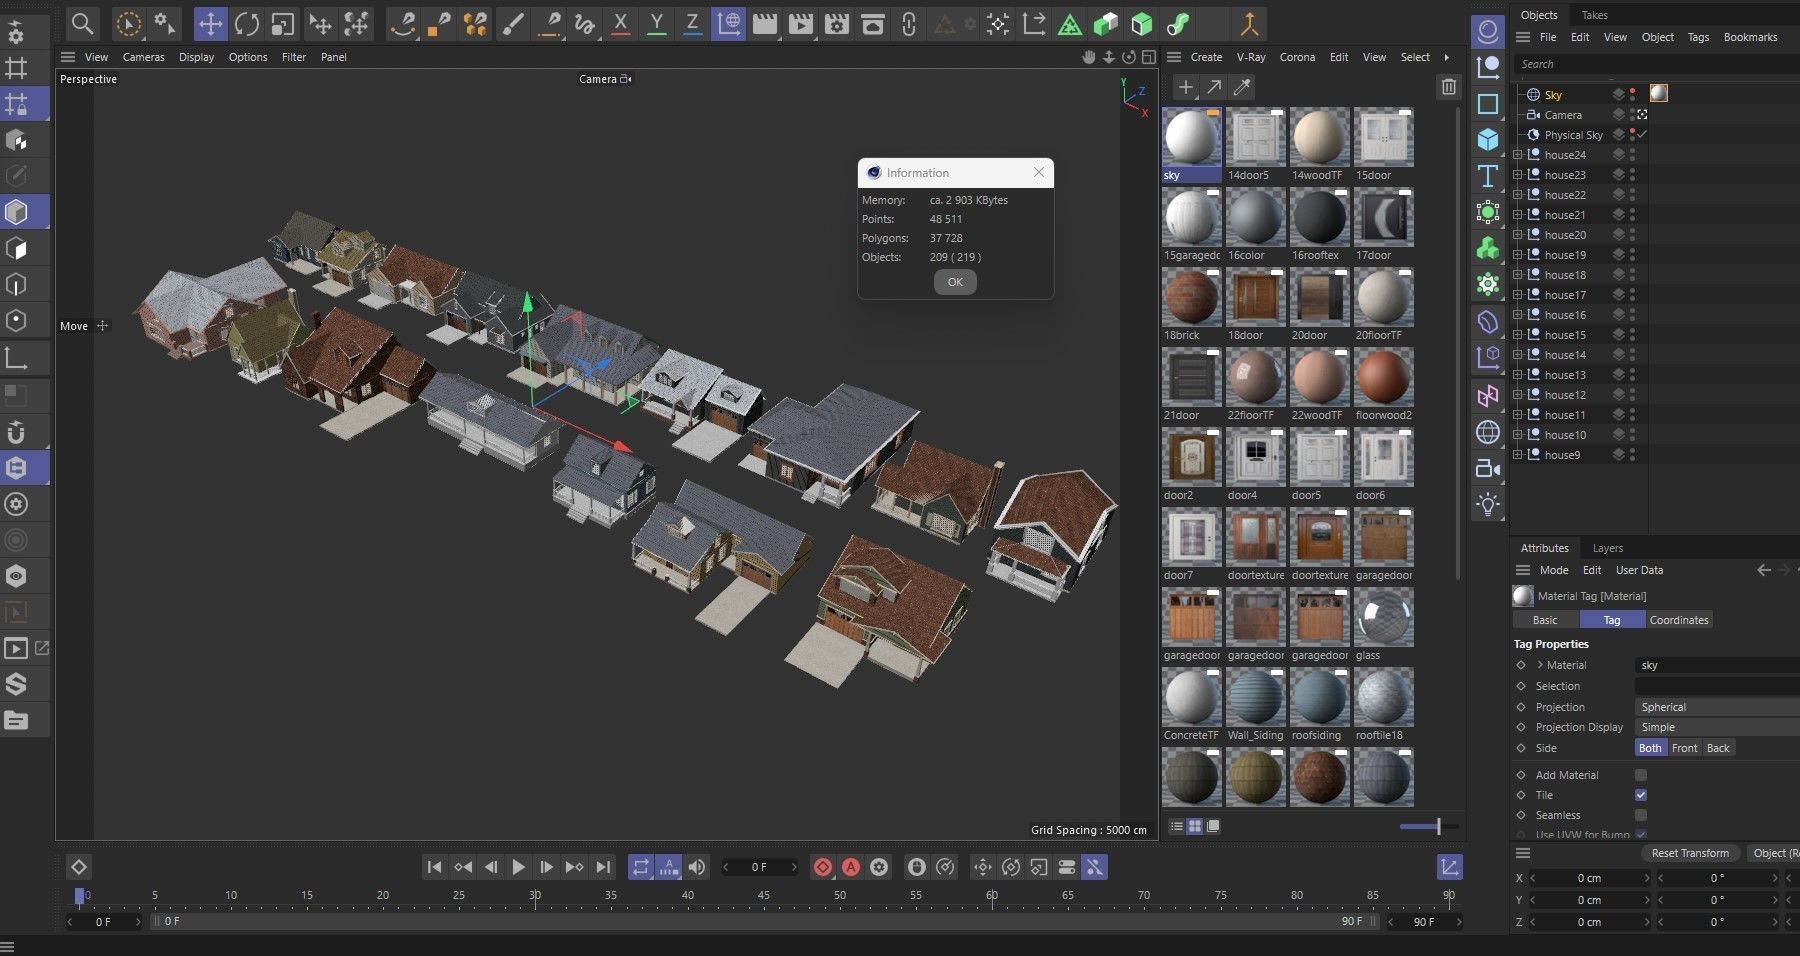Click the Render View clapperboard icon
This screenshot has height=956, width=1800.
coord(765,23)
